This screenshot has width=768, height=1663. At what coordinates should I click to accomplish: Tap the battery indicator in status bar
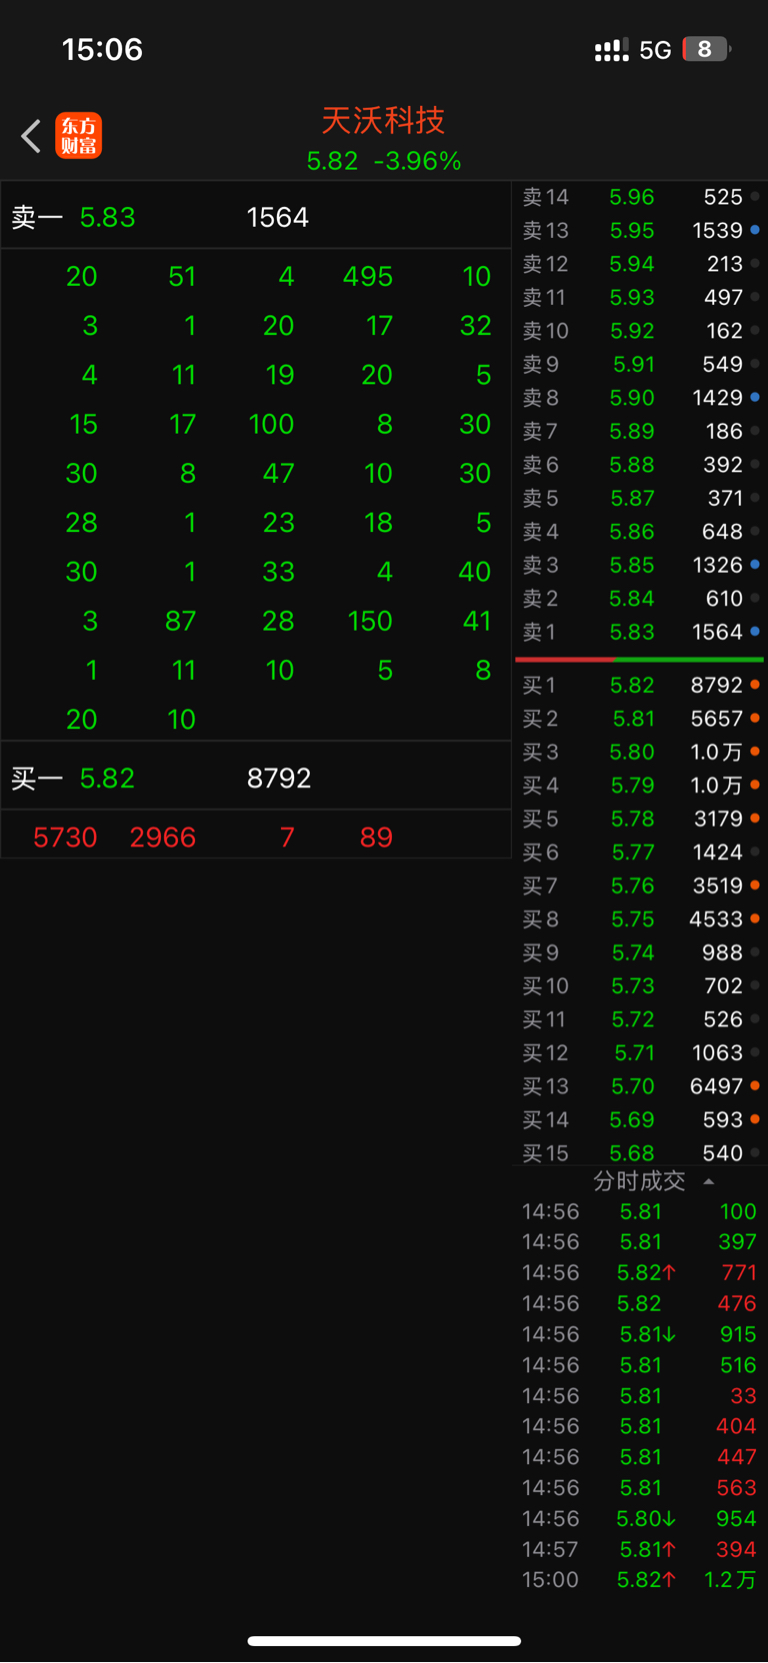coord(707,49)
